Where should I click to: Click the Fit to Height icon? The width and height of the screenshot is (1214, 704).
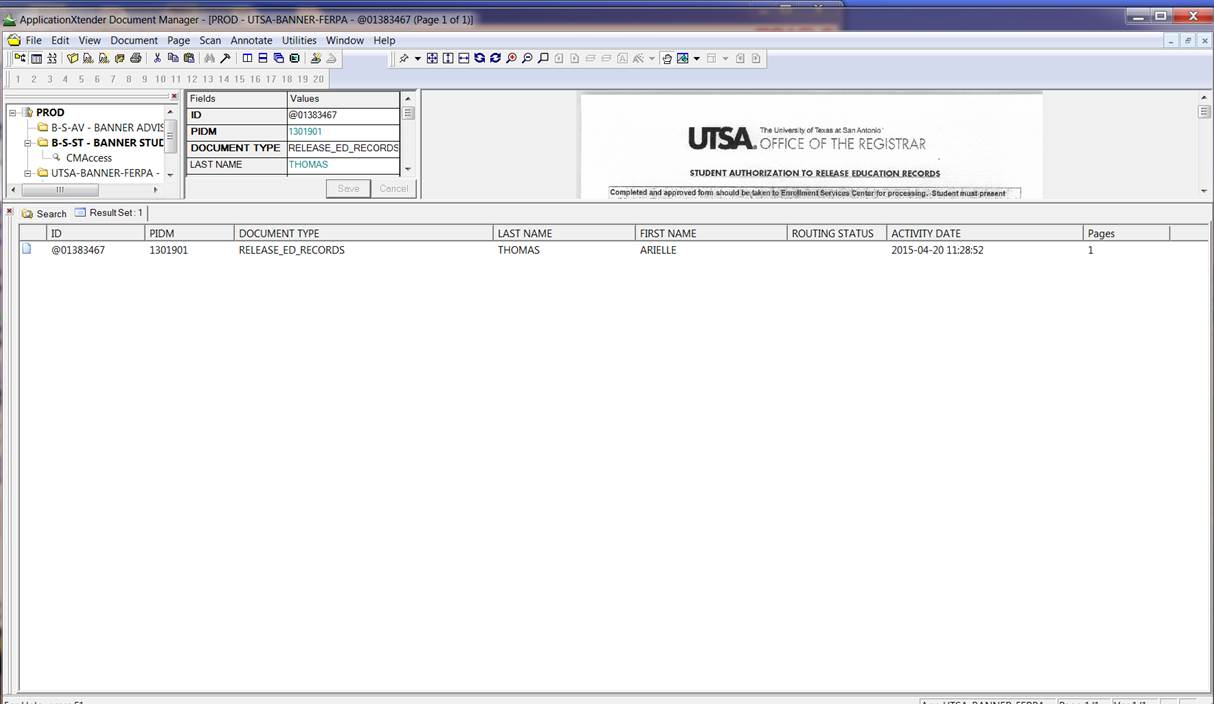tap(448, 59)
